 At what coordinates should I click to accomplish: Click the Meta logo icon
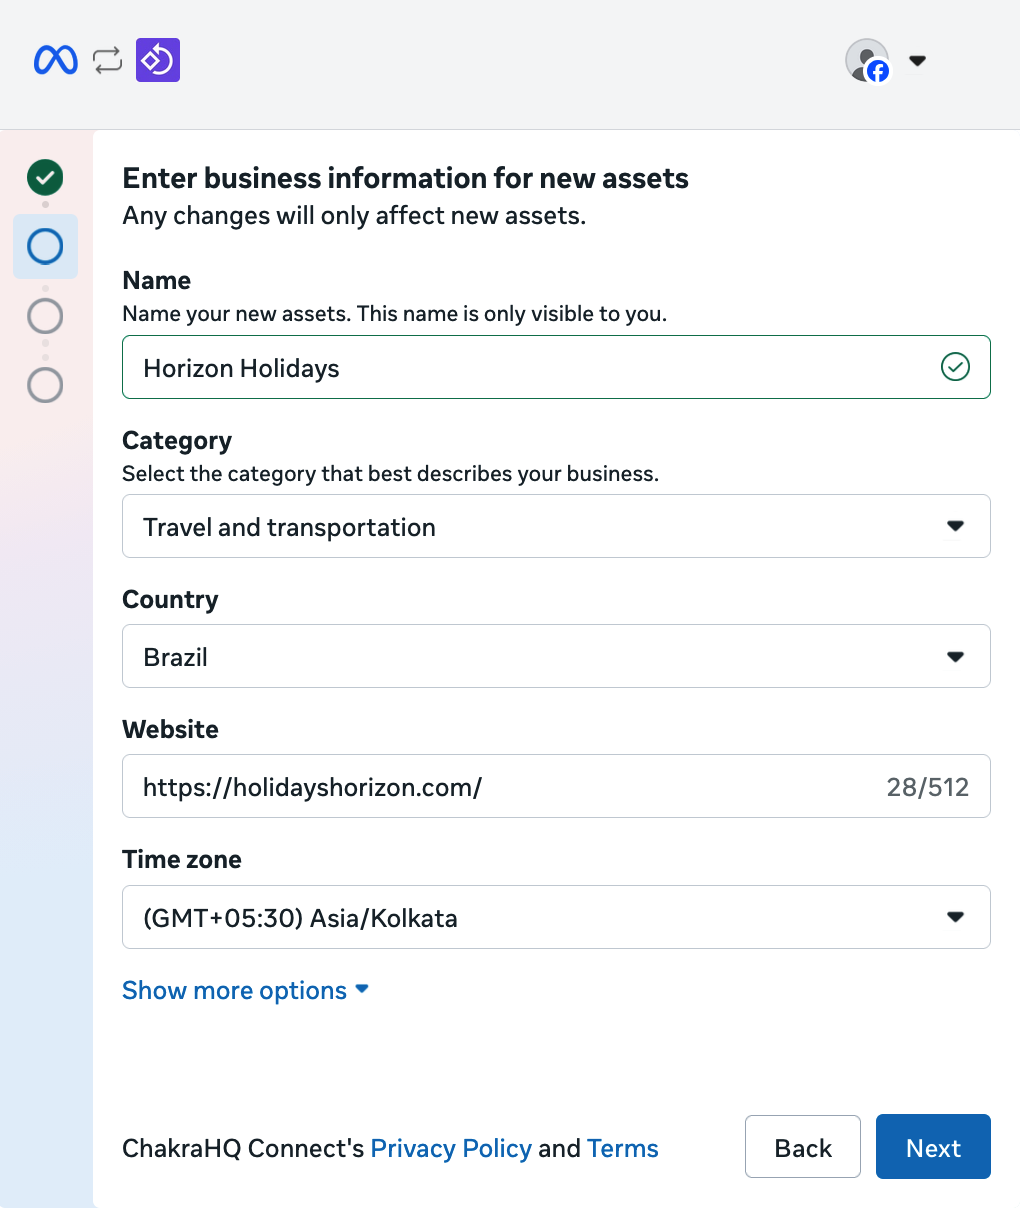55,61
